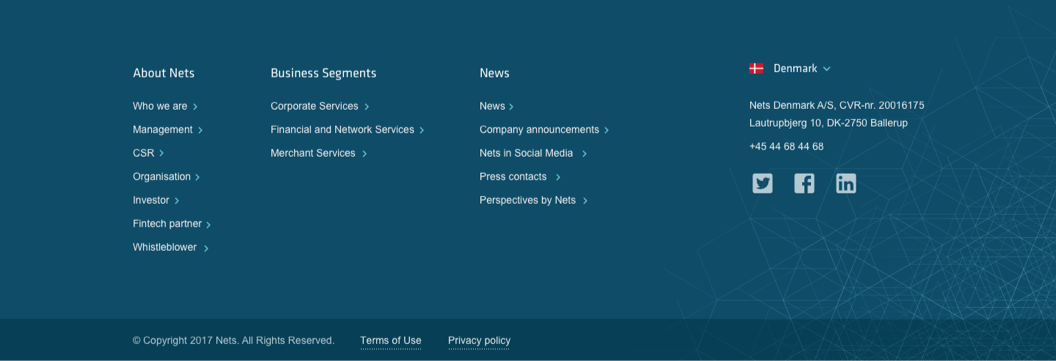Go to Fintech partner page
1056x361 pixels.
click(167, 224)
